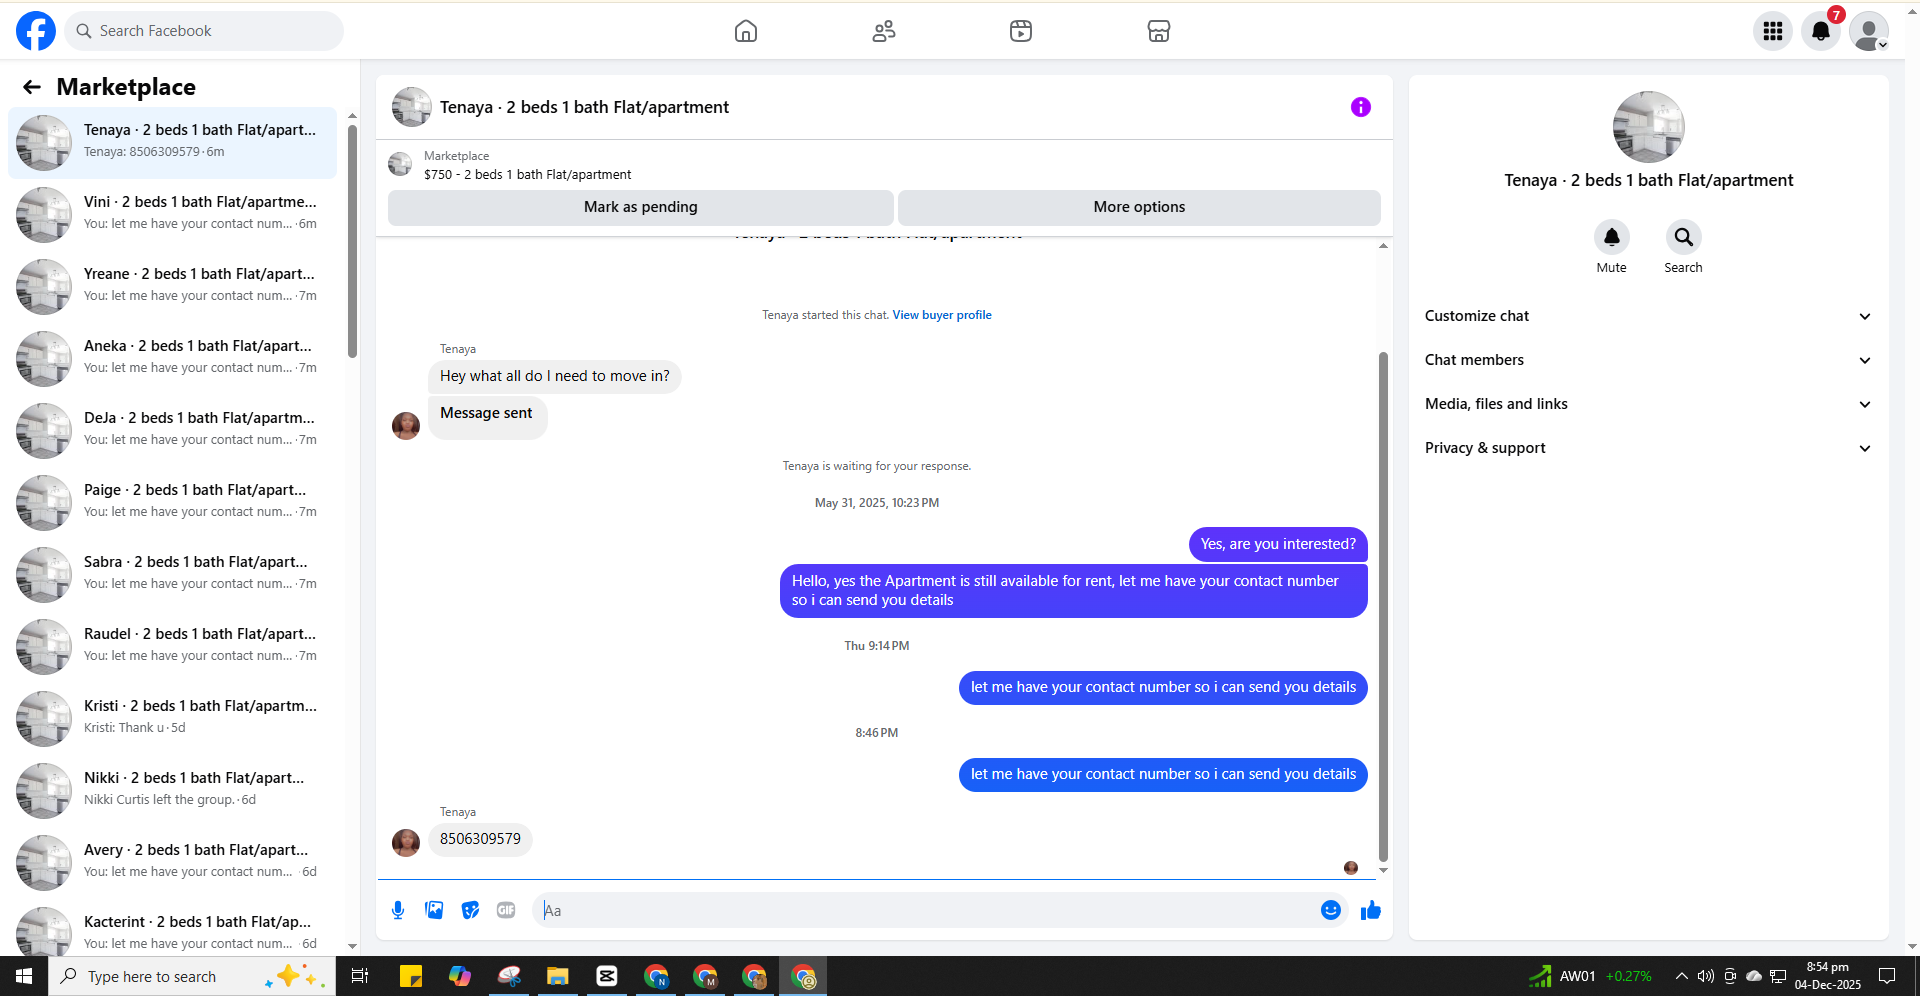Viewport: 1920px width, 996px height.
Task: Click the large listing thumbnail in right panel
Action: (x=1648, y=127)
